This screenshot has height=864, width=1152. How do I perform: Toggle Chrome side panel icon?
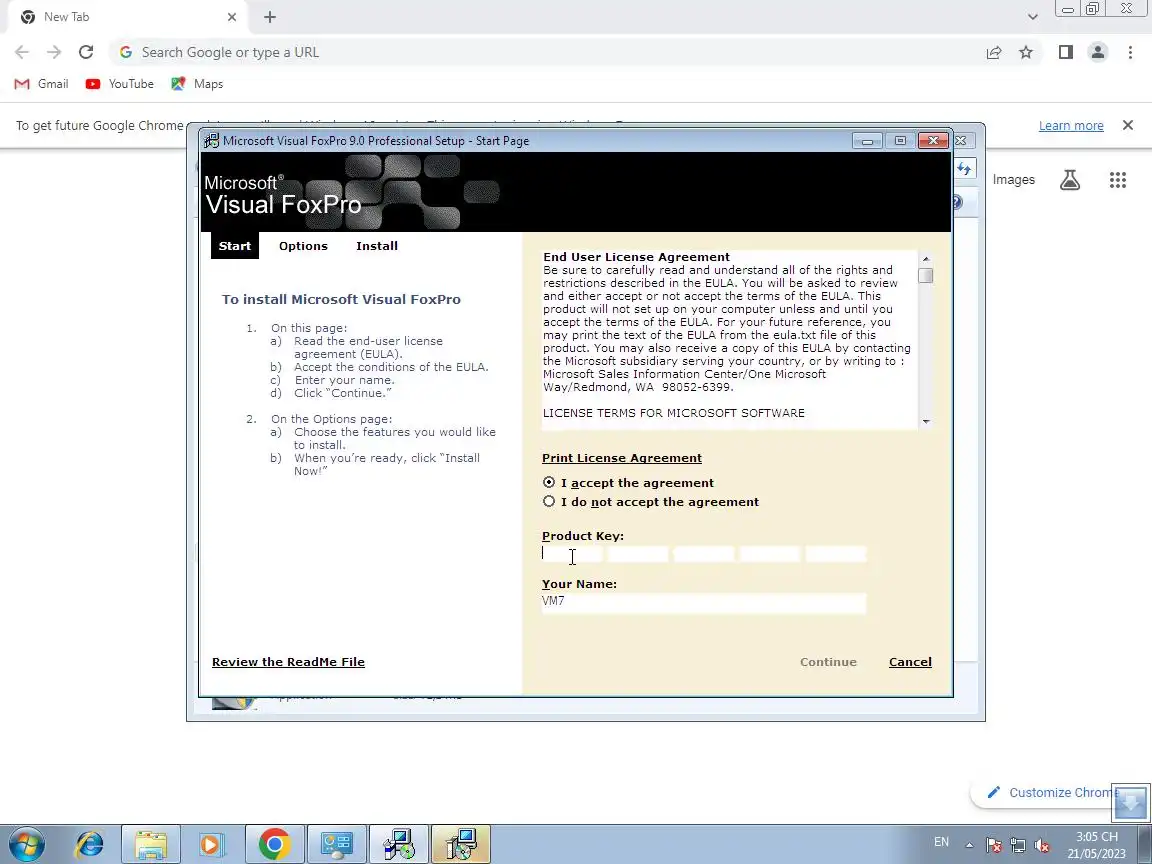click(x=1065, y=52)
